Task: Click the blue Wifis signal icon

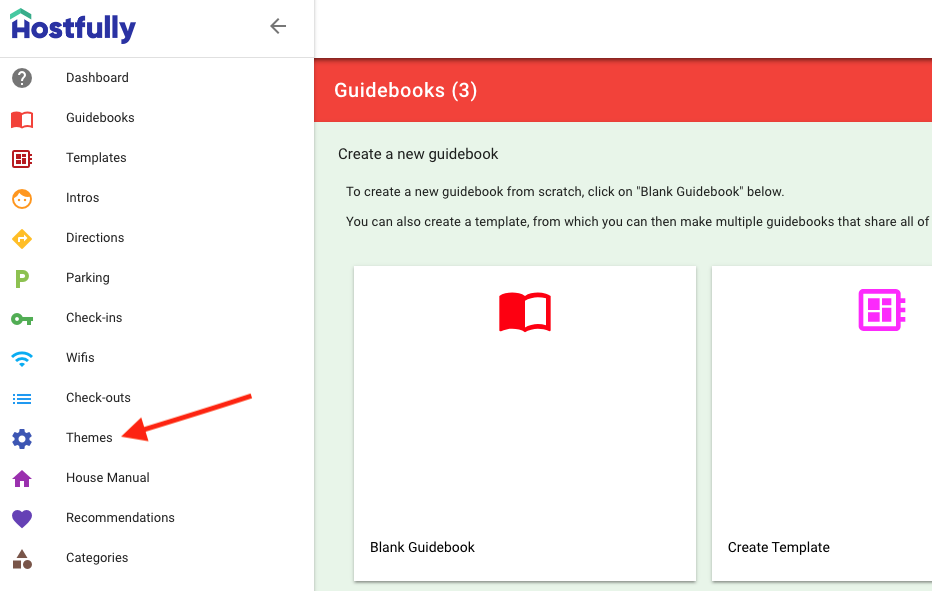Action: 22,358
